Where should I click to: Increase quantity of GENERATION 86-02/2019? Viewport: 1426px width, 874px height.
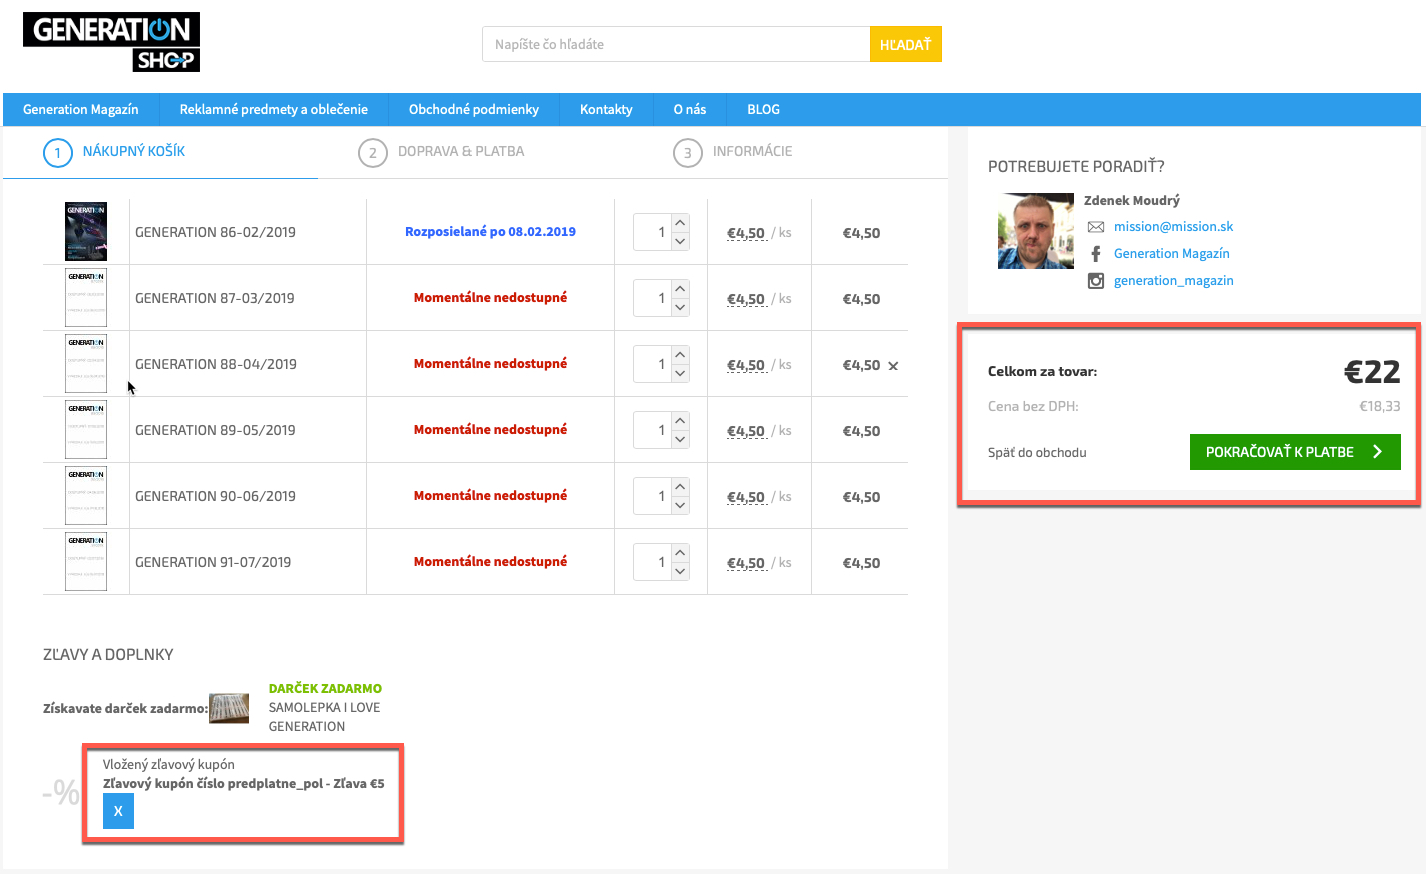pos(680,223)
